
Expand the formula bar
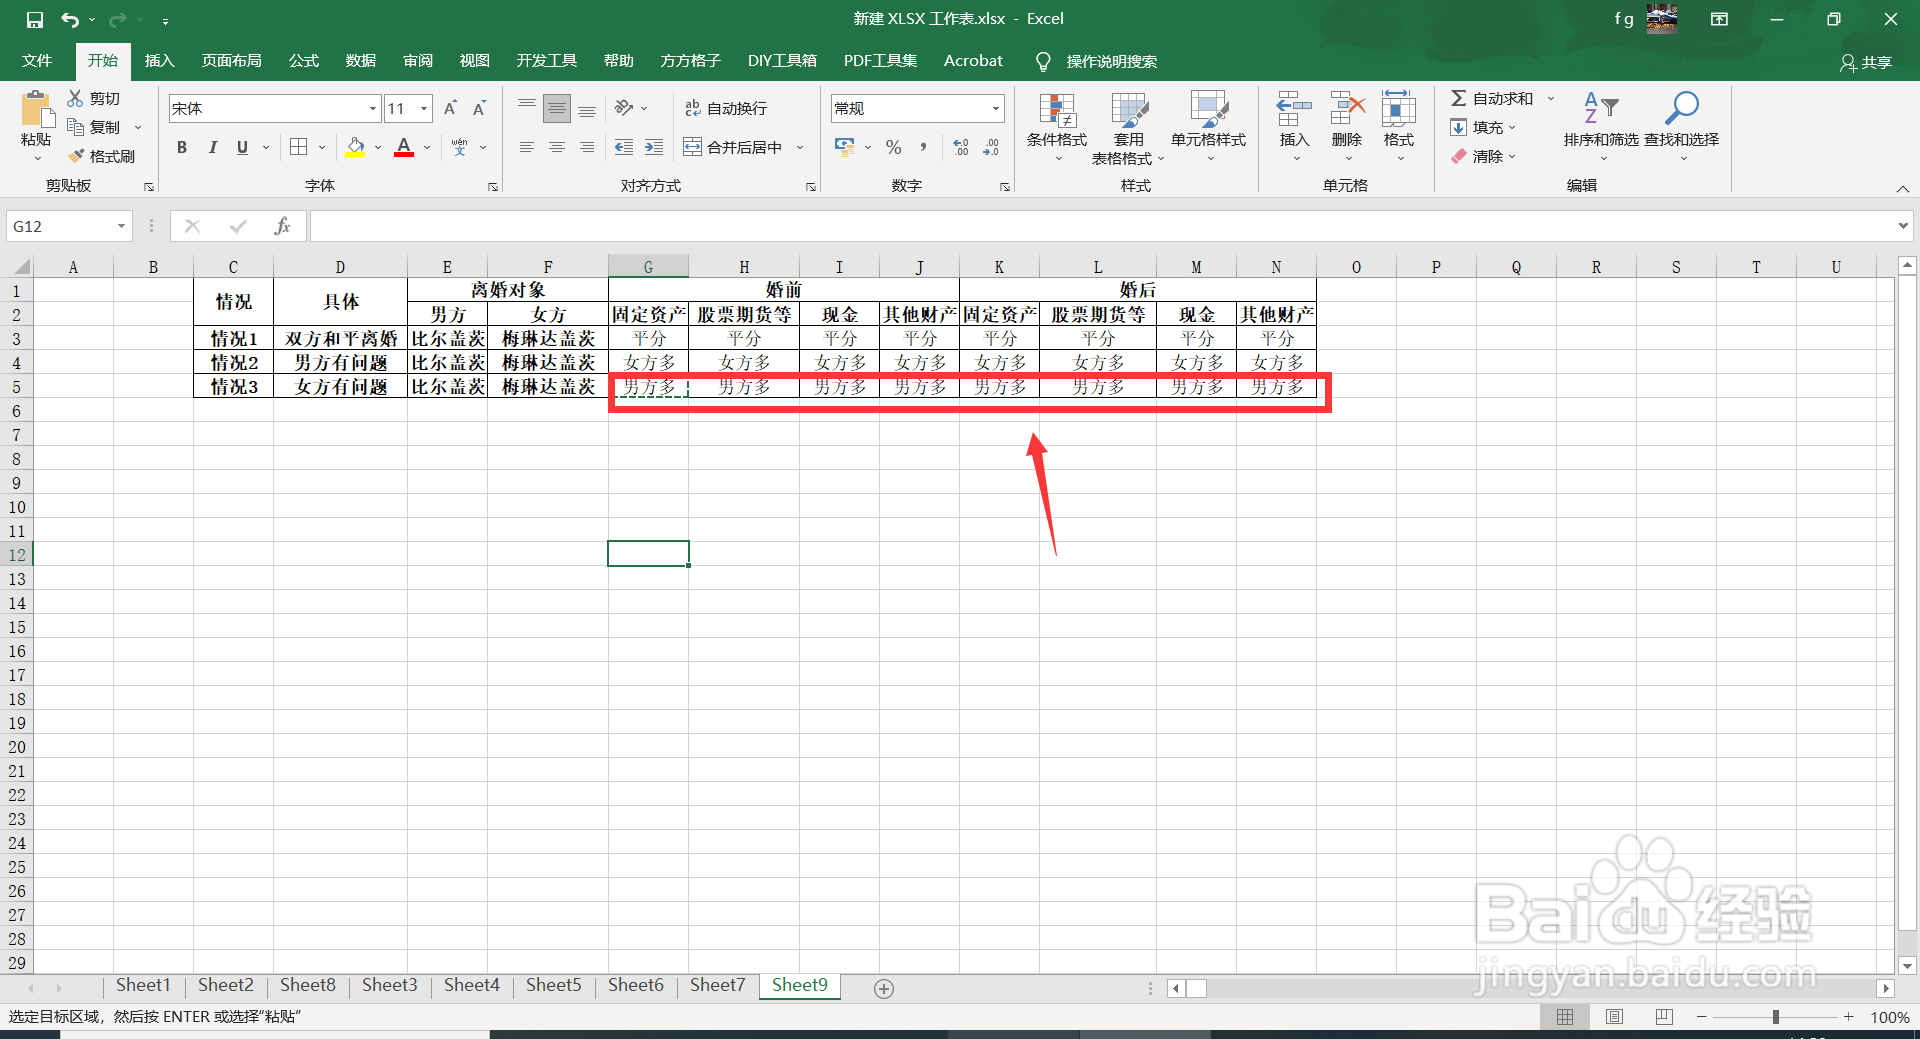(1903, 226)
